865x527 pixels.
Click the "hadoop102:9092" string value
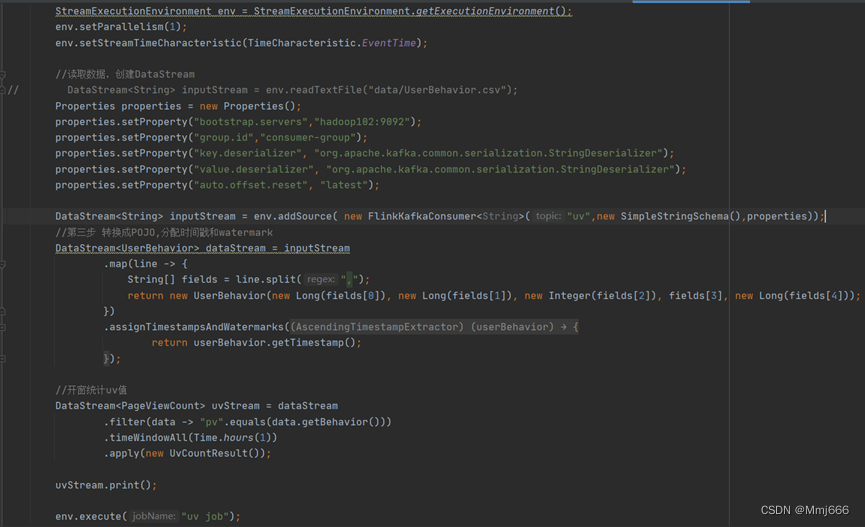[362, 121]
